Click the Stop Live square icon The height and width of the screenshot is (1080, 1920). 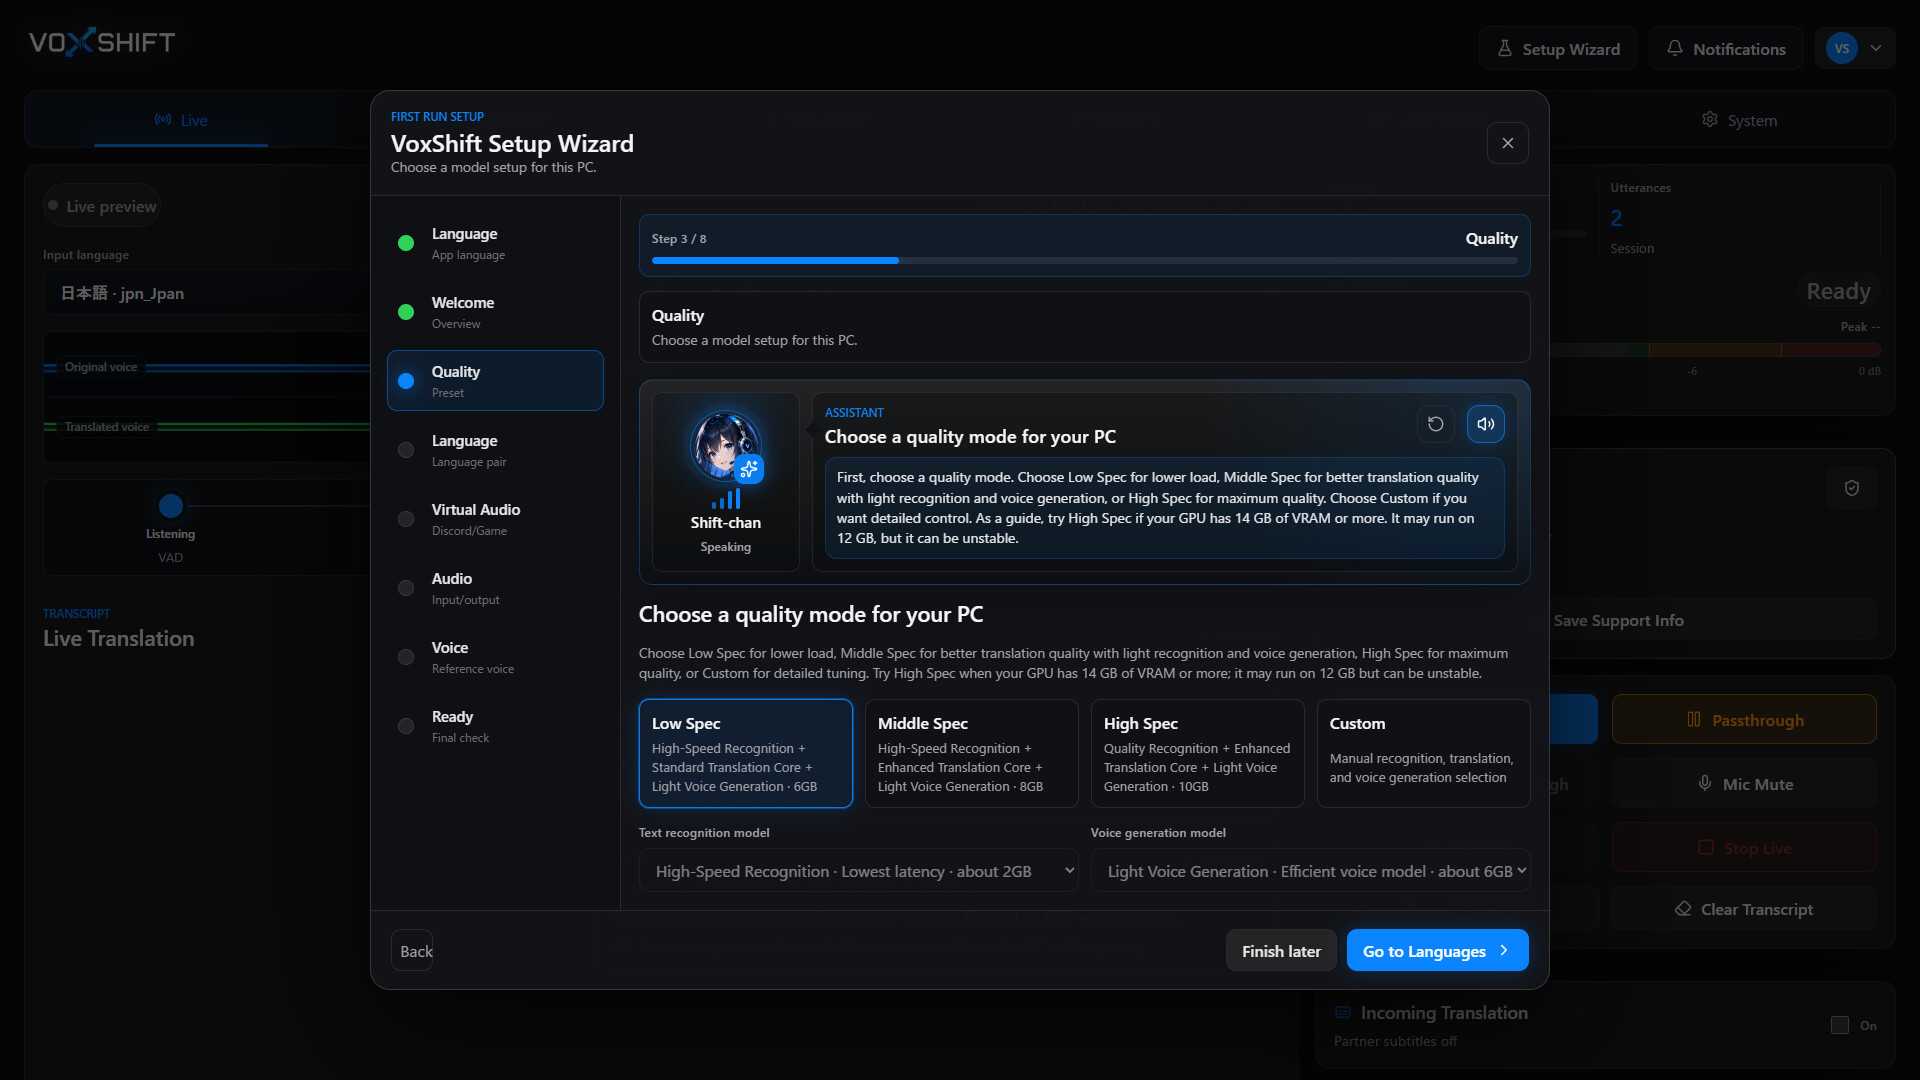click(1705, 847)
